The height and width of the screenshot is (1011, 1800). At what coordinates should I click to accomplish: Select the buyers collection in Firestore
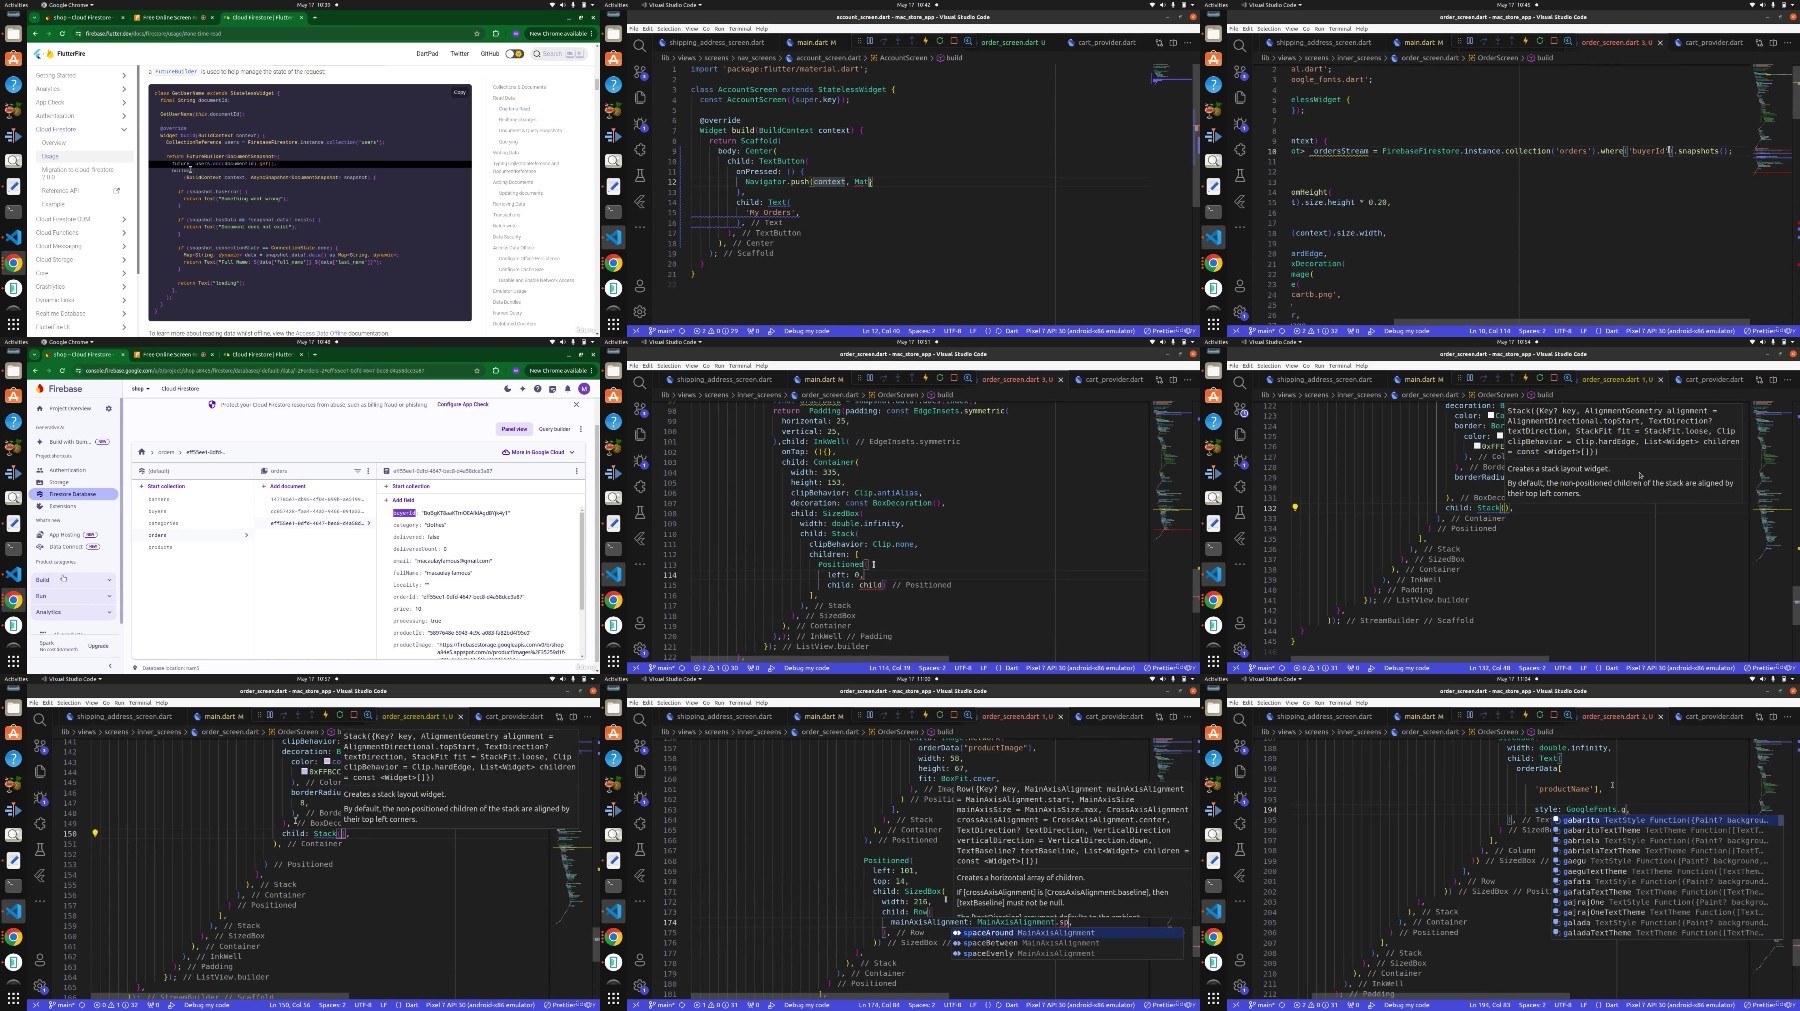[x=158, y=511]
